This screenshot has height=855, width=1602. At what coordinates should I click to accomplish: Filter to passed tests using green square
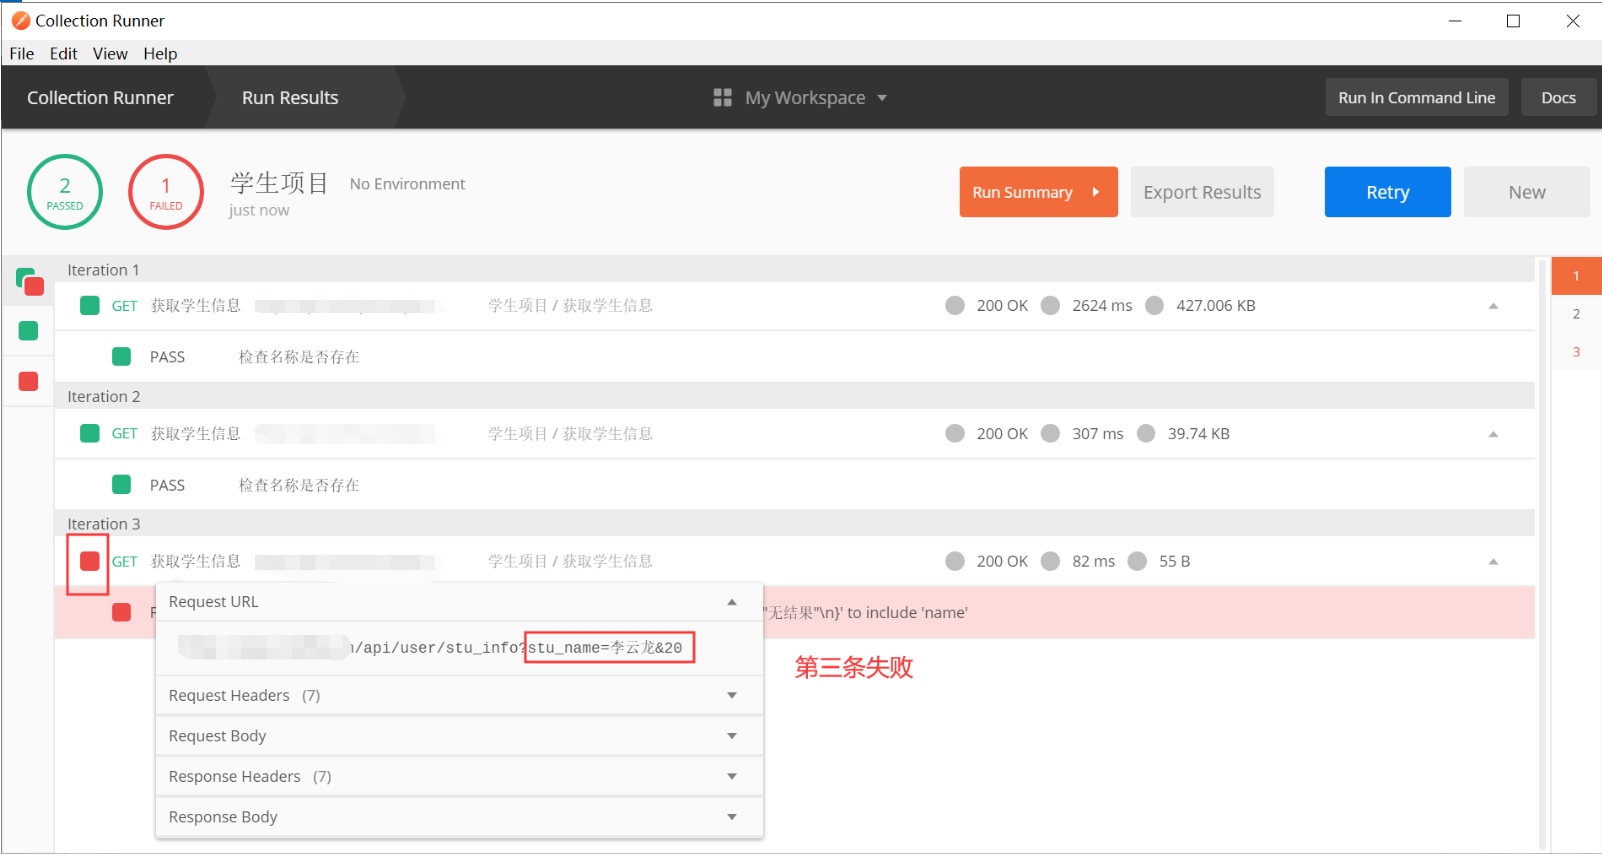click(28, 331)
